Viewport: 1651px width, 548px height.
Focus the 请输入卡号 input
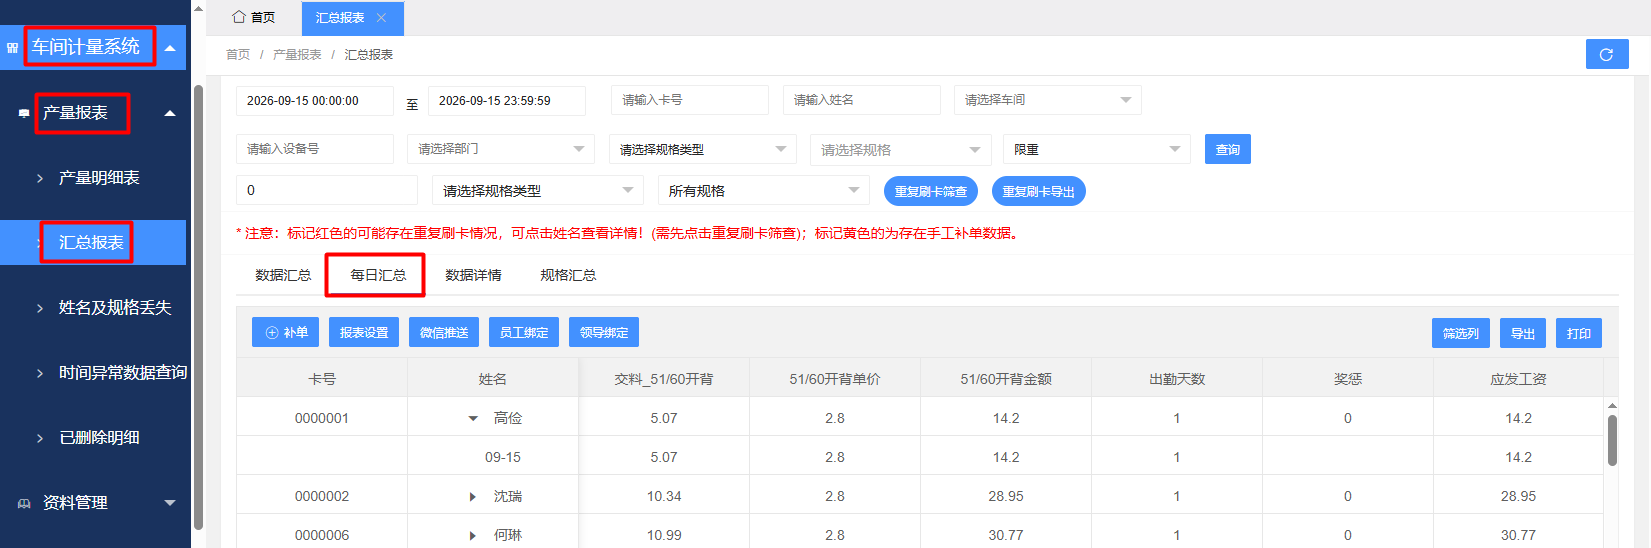pyautogui.click(x=690, y=100)
